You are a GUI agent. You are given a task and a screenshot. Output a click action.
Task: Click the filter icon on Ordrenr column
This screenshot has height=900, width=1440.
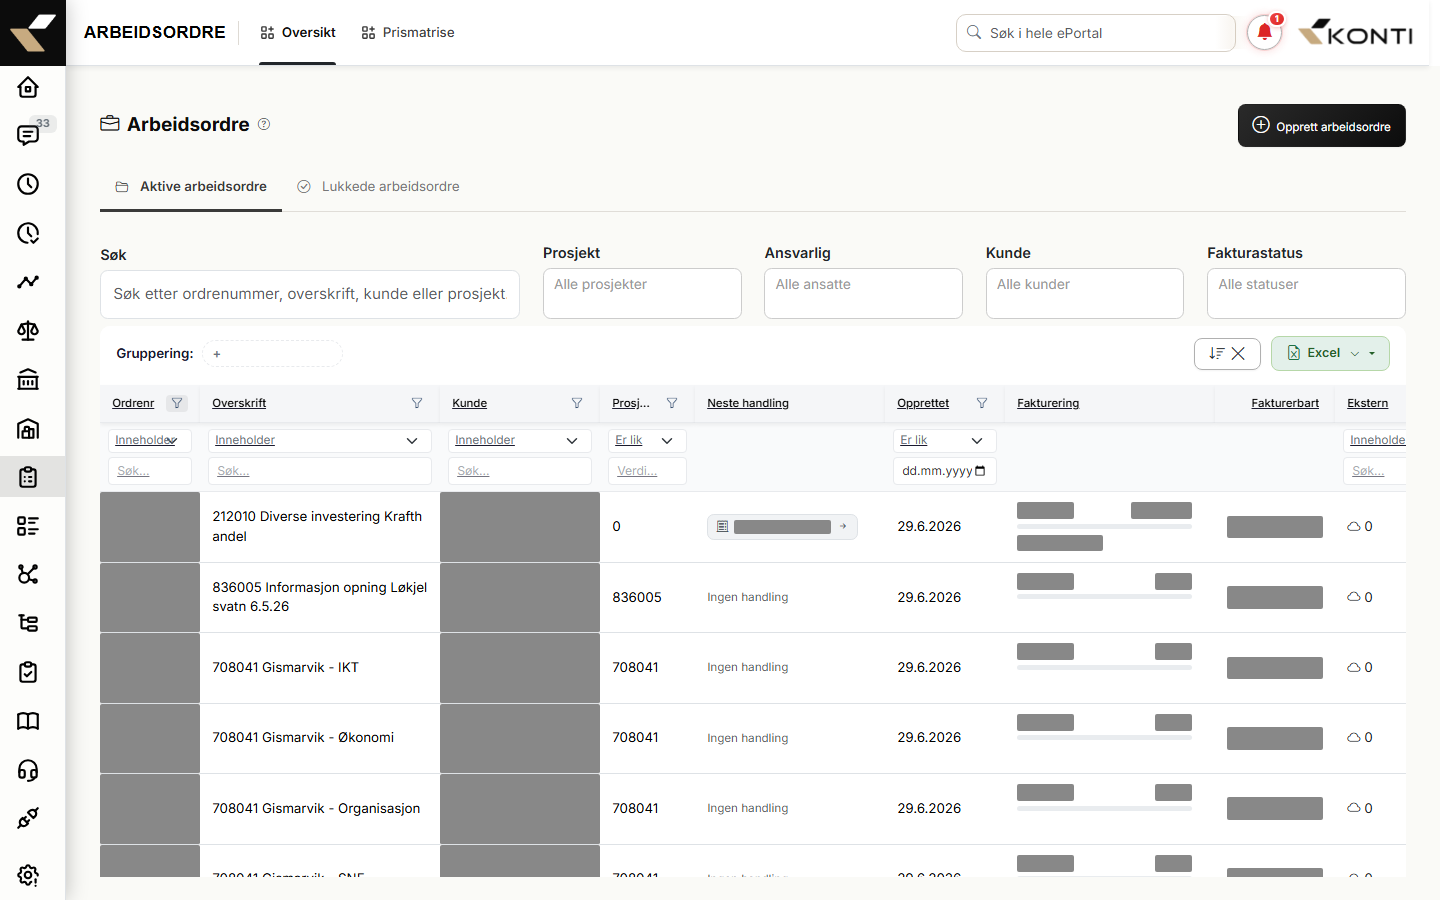pos(177,403)
